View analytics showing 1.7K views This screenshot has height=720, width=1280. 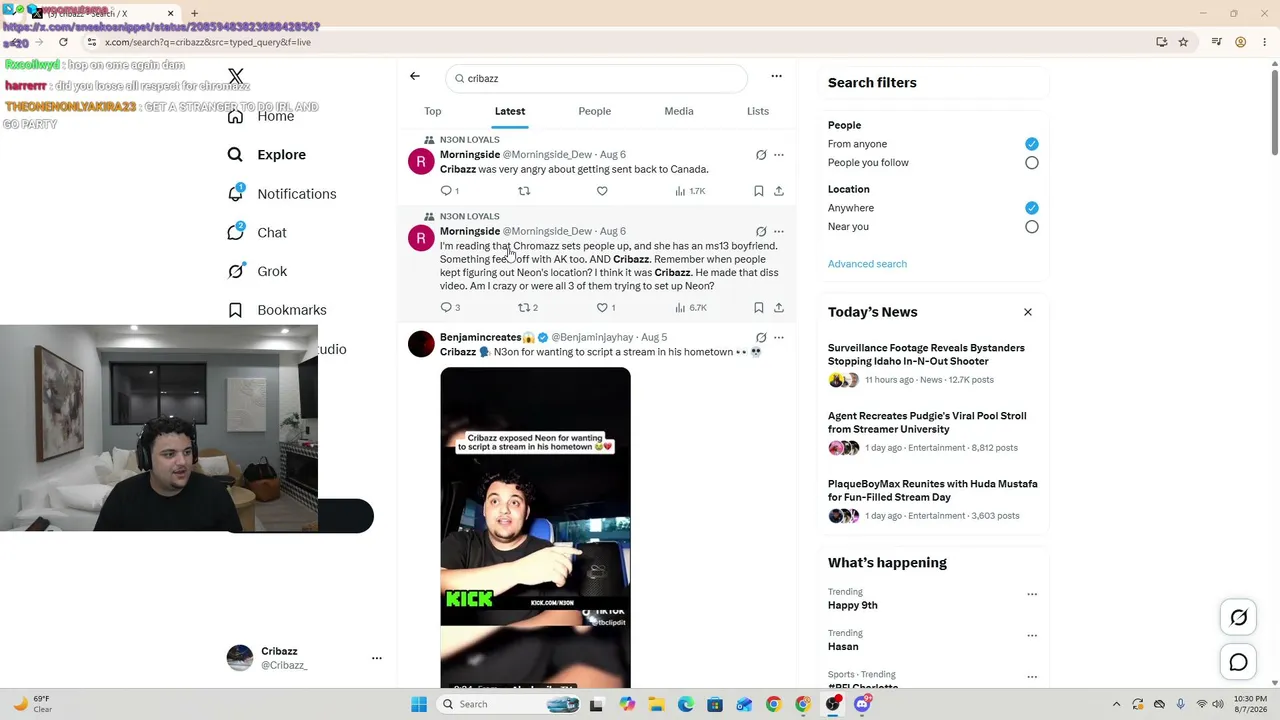click(x=690, y=191)
